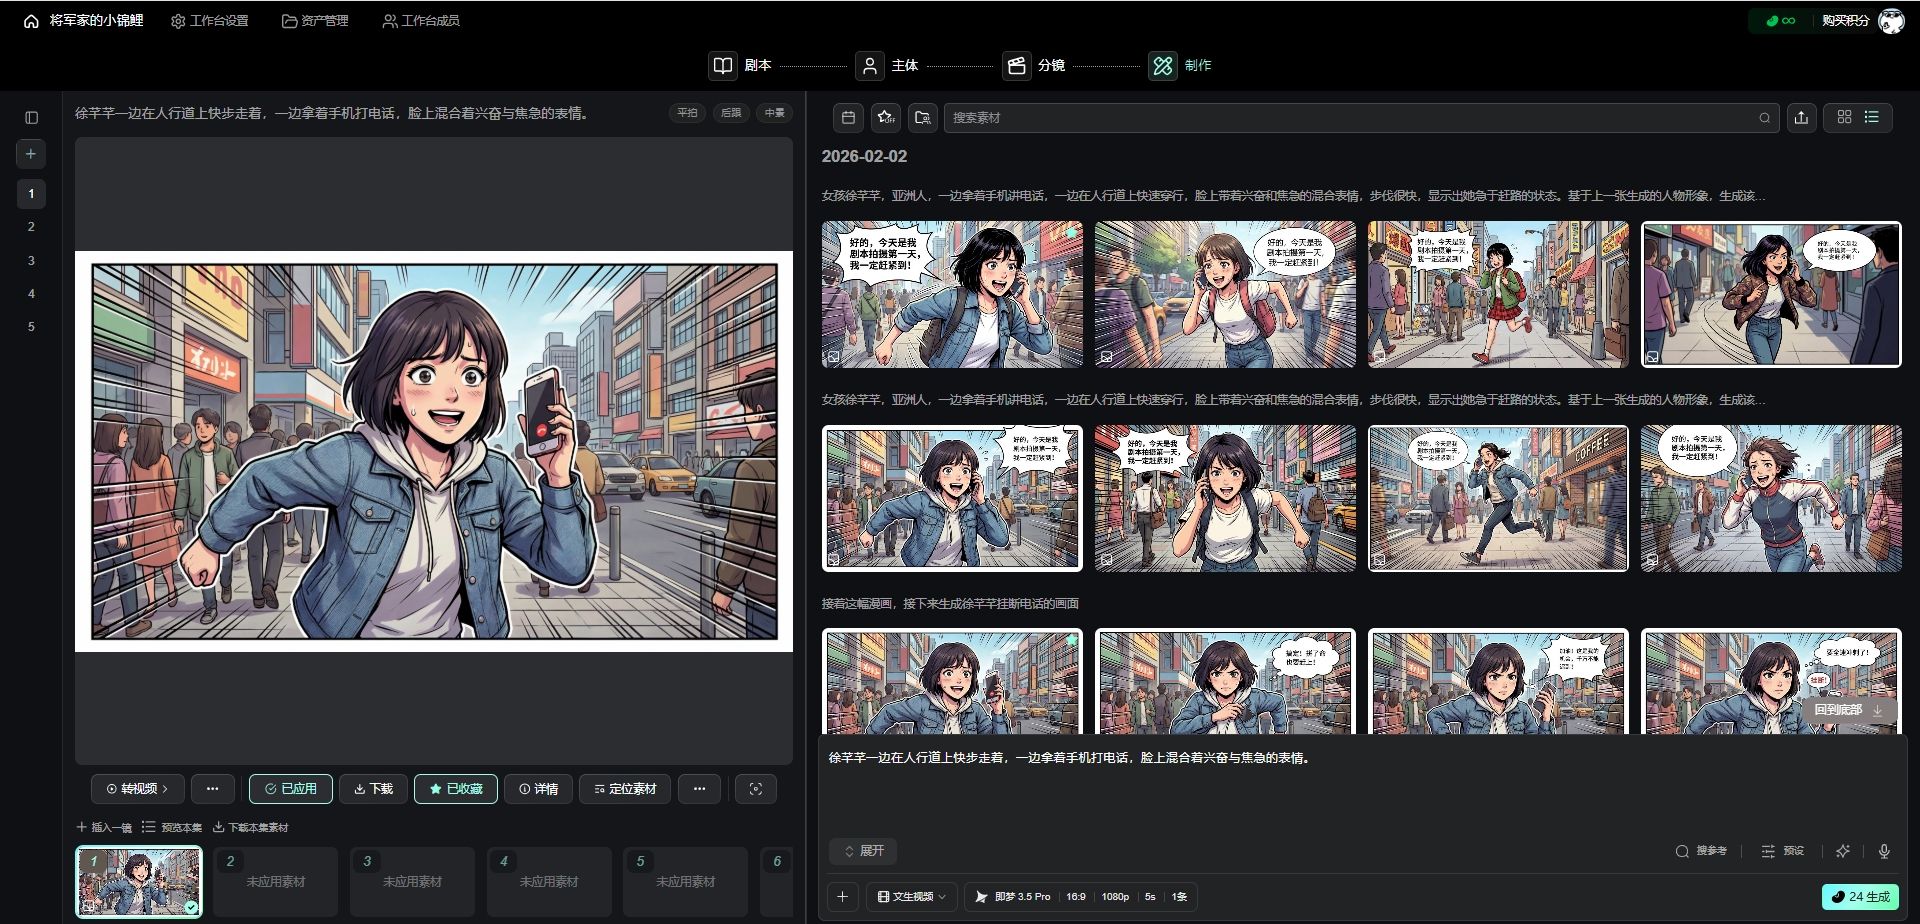Open 资产管理 asset management
The width and height of the screenshot is (1920, 924).
coord(315,21)
